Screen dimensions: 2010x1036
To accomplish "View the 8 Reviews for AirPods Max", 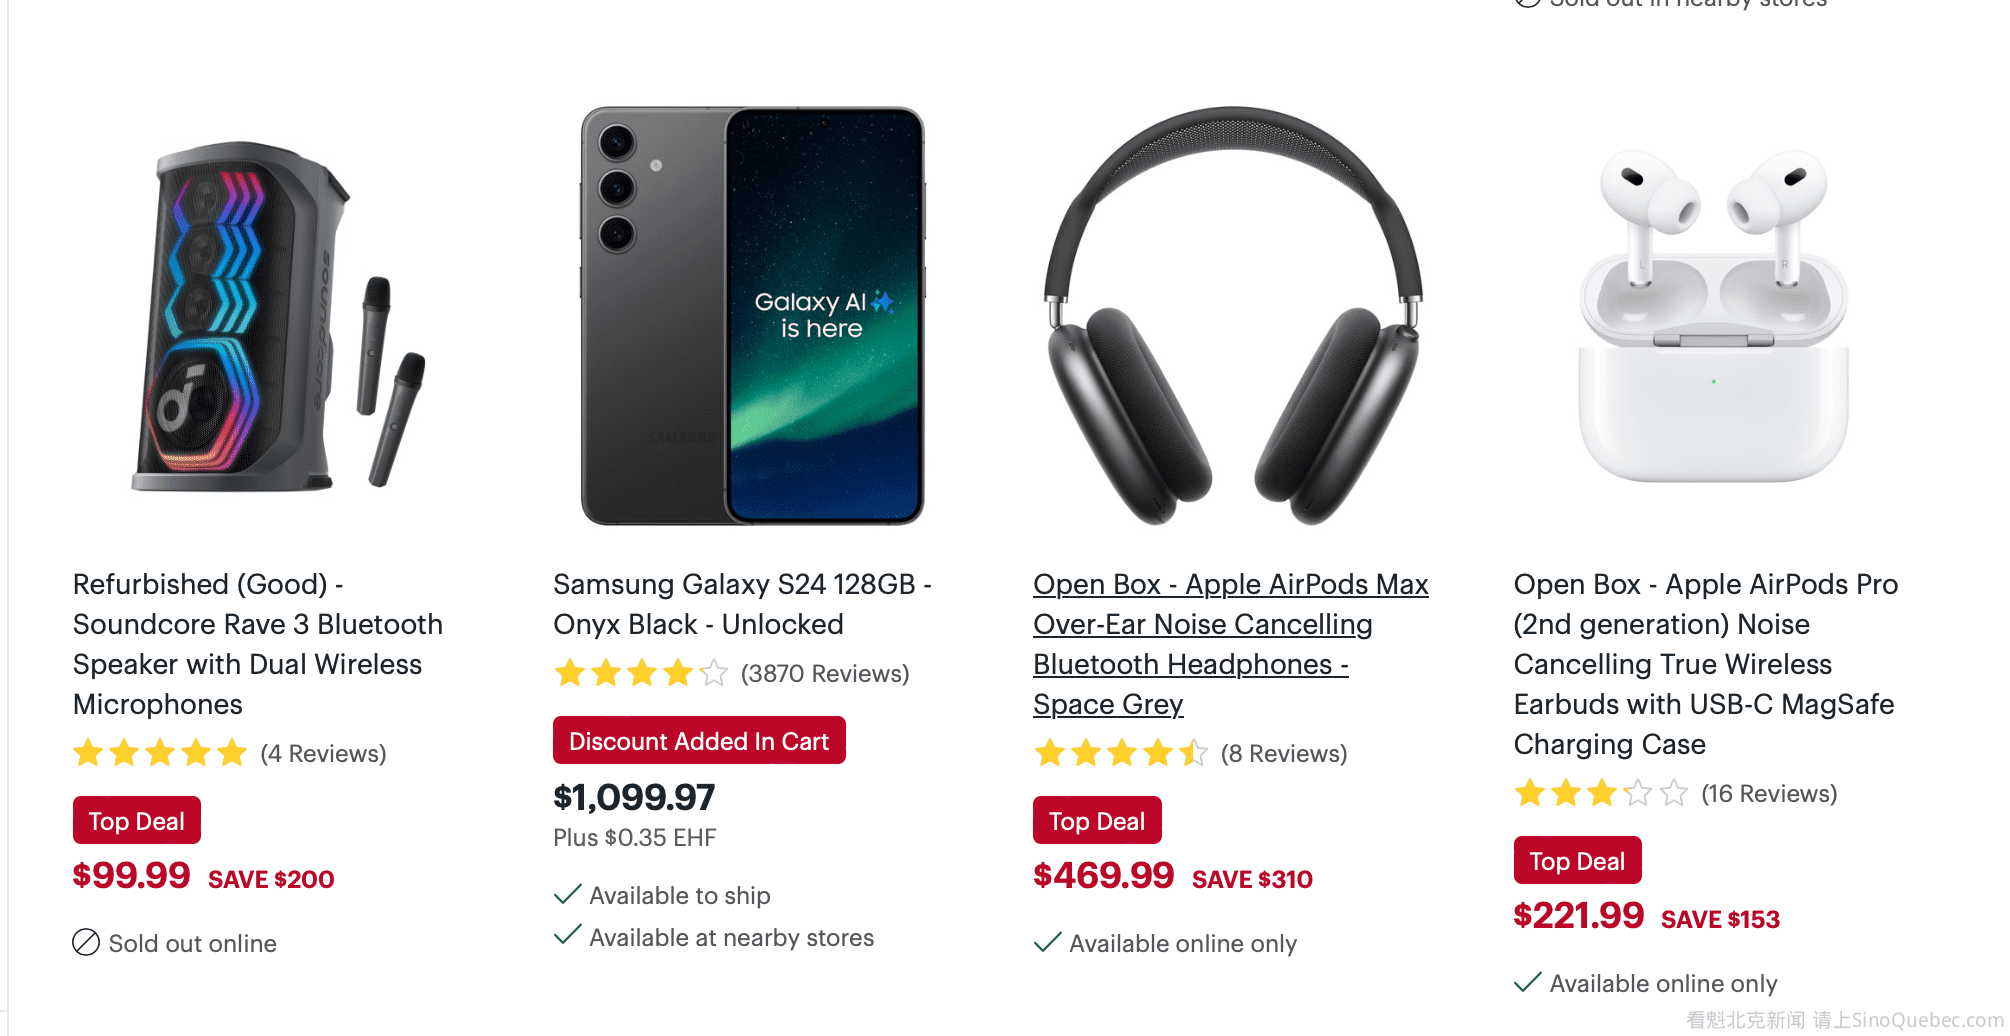I will pos(1284,753).
